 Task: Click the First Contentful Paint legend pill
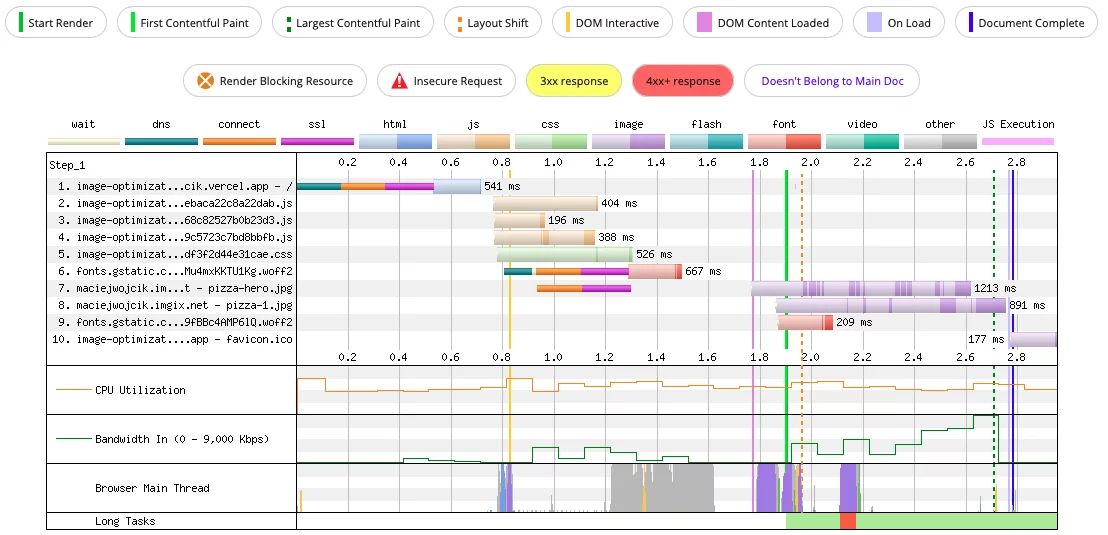click(x=189, y=23)
